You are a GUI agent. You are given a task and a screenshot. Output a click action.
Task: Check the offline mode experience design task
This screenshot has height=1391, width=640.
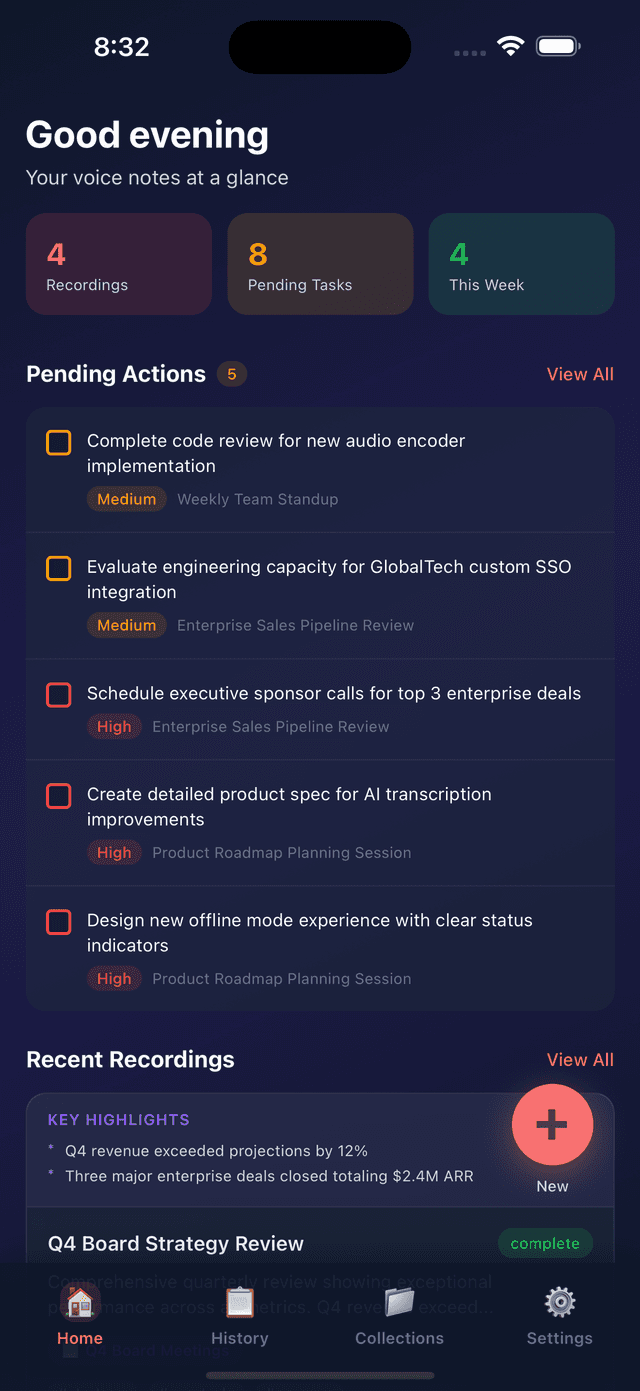pos(59,922)
